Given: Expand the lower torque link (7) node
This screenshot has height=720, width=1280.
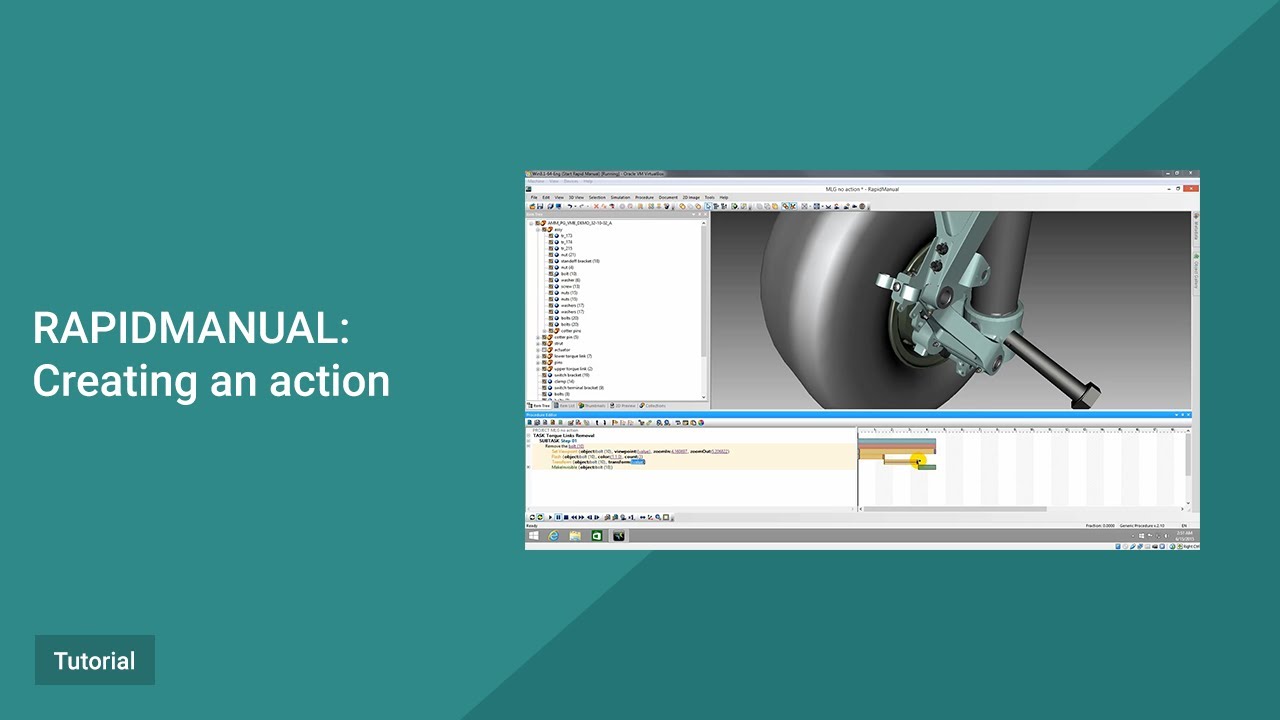Looking at the screenshot, I should coord(538,356).
